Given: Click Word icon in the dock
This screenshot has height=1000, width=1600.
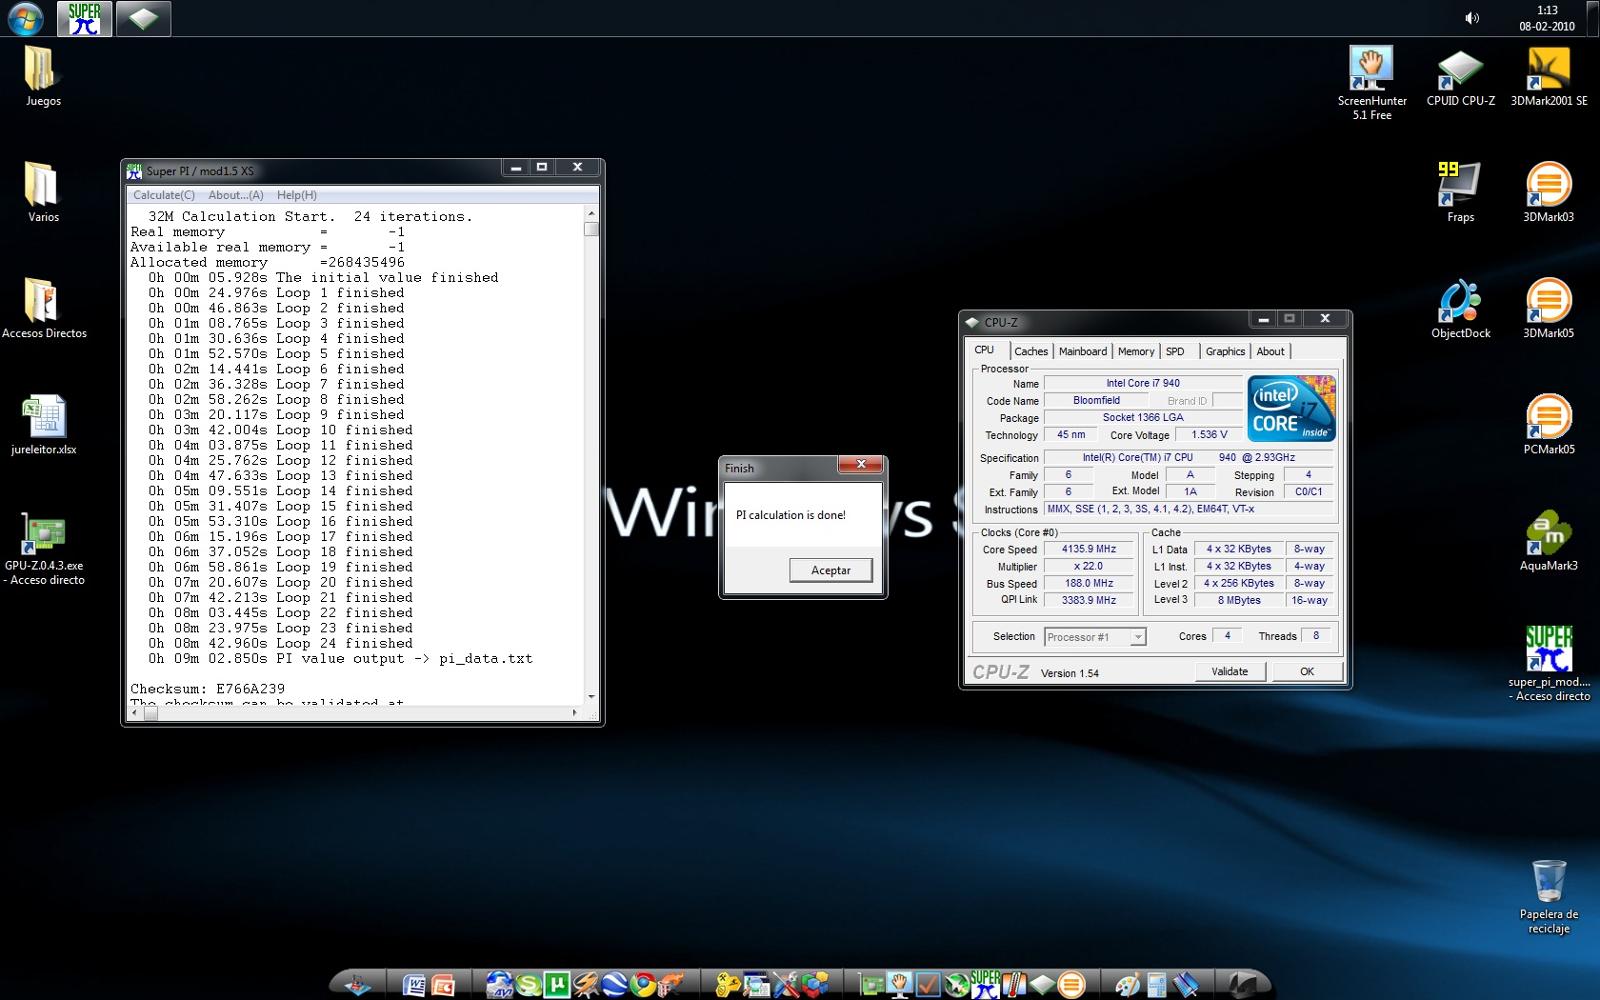Looking at the screenshot, I should [x=414, y=985].
